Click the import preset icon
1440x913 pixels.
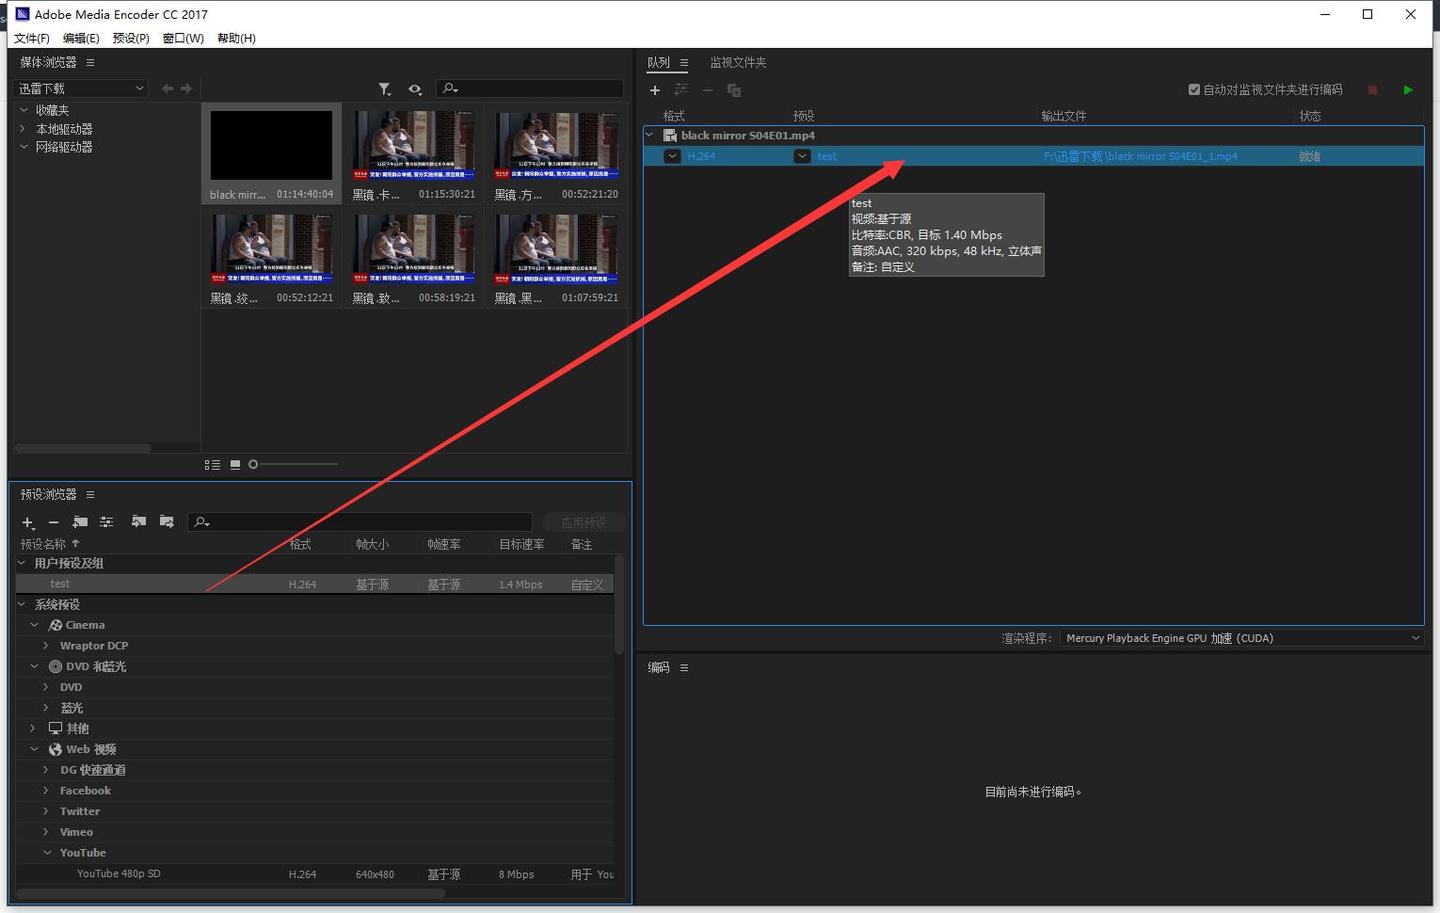coord(140,522)
